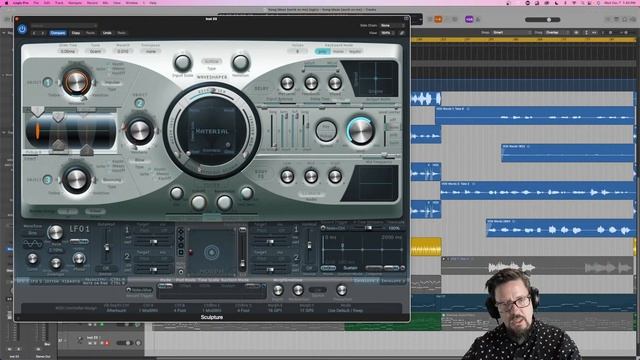The width and height of the screenshot is (640, 360).
Task: Click the Transpose value field
Action: 151,51
